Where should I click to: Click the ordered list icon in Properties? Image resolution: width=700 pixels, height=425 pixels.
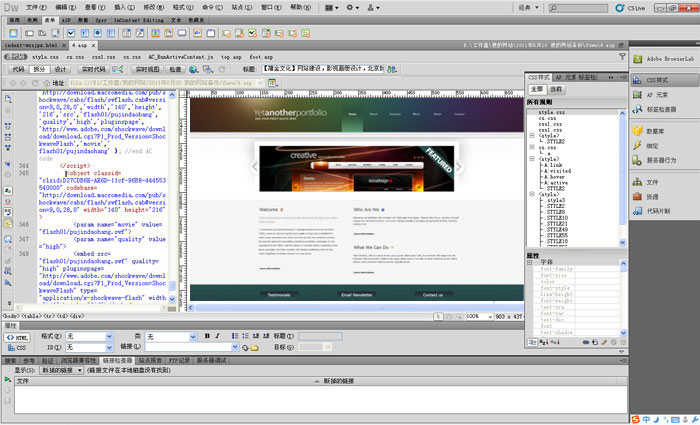(245, 336)
